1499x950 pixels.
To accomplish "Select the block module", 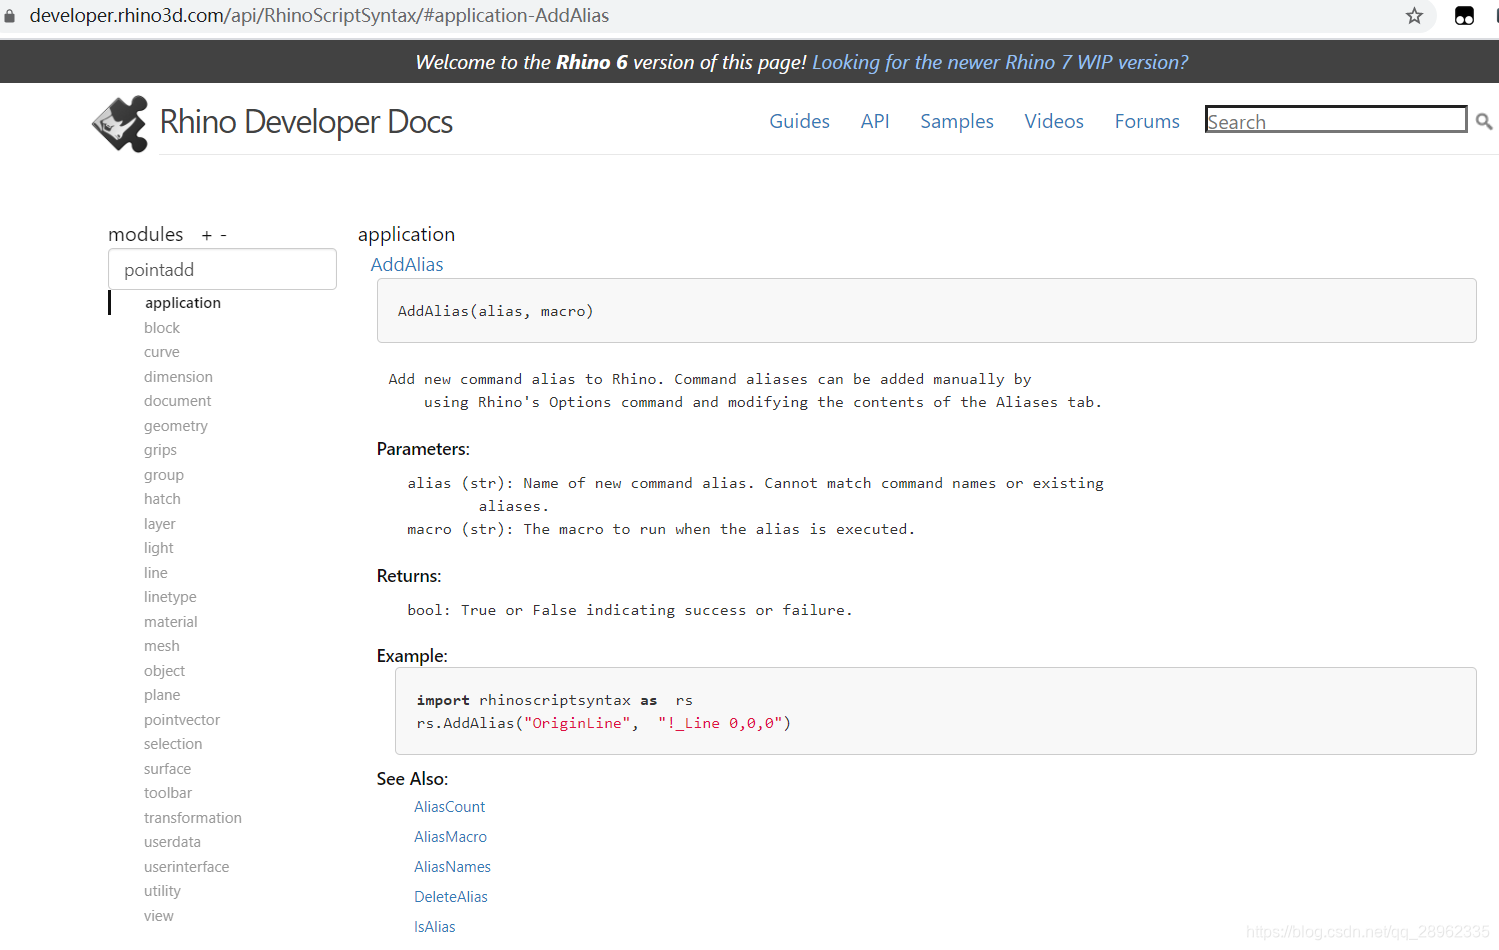I will pos(162,328).
